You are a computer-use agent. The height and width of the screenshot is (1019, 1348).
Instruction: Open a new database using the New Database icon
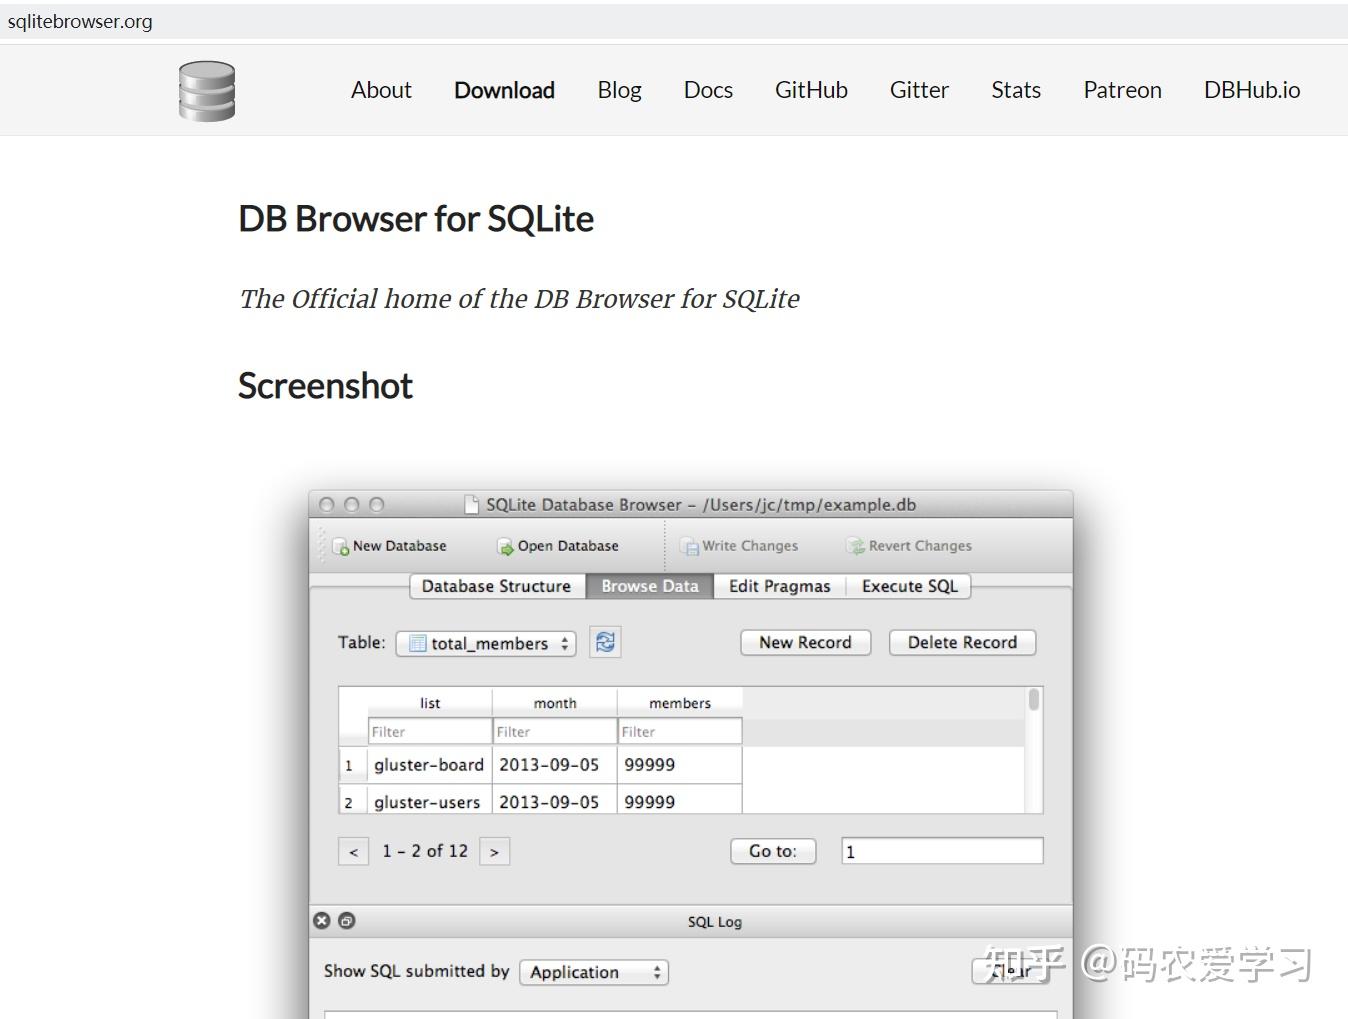(x=341, y=545)
